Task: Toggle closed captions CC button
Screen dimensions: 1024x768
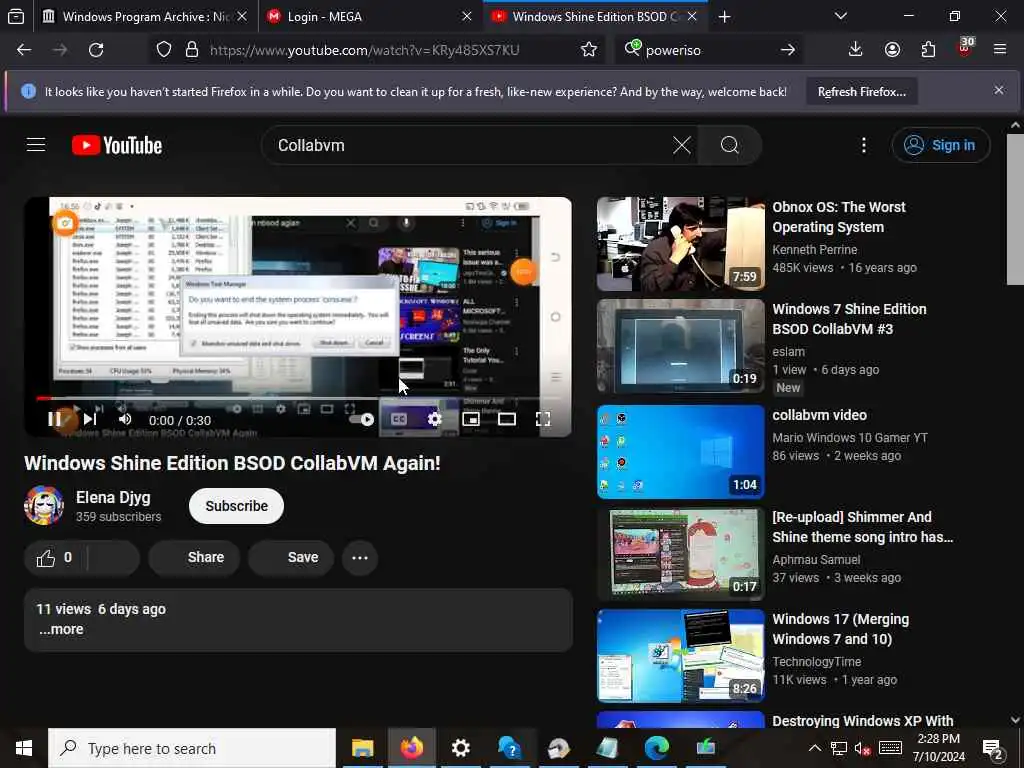Action: pyautogui.click(x=398, y=419)
